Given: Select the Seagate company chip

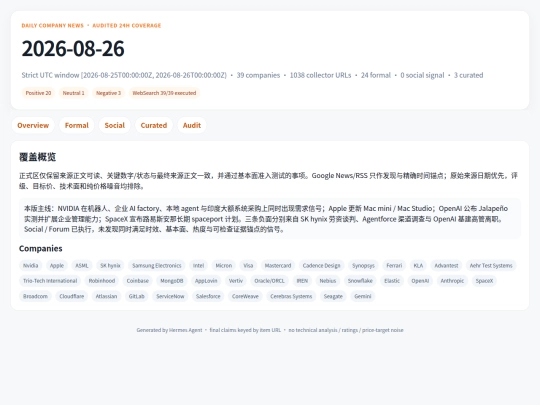Looking at the screenshot, I should point(333,297).
